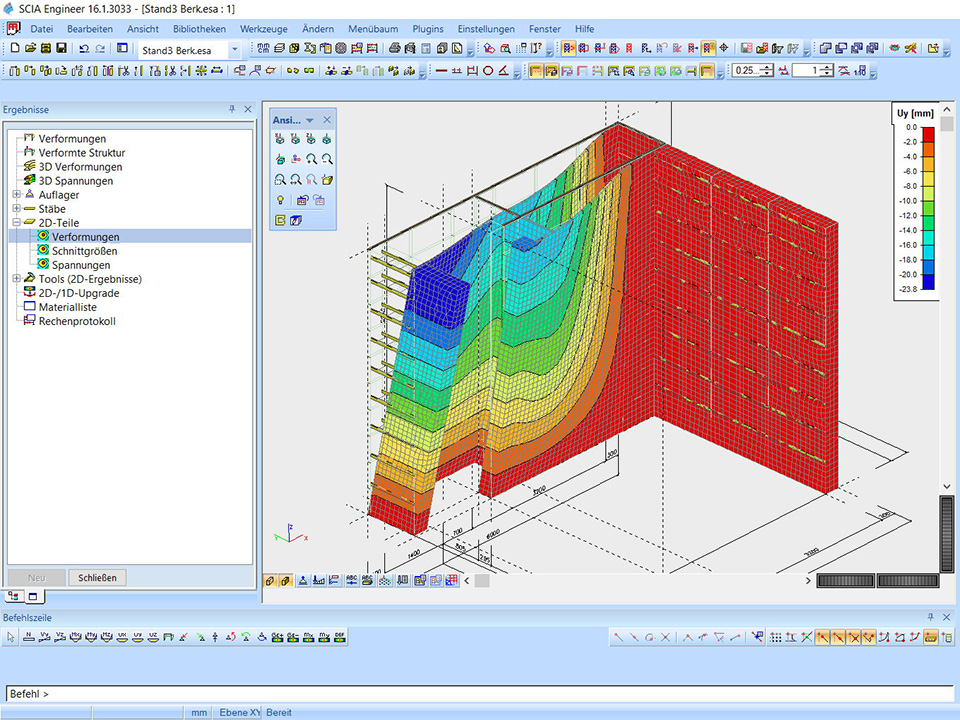Collapse the 2D-Teile tree node
Screen dimensions: 960x720
coord(17,223)
